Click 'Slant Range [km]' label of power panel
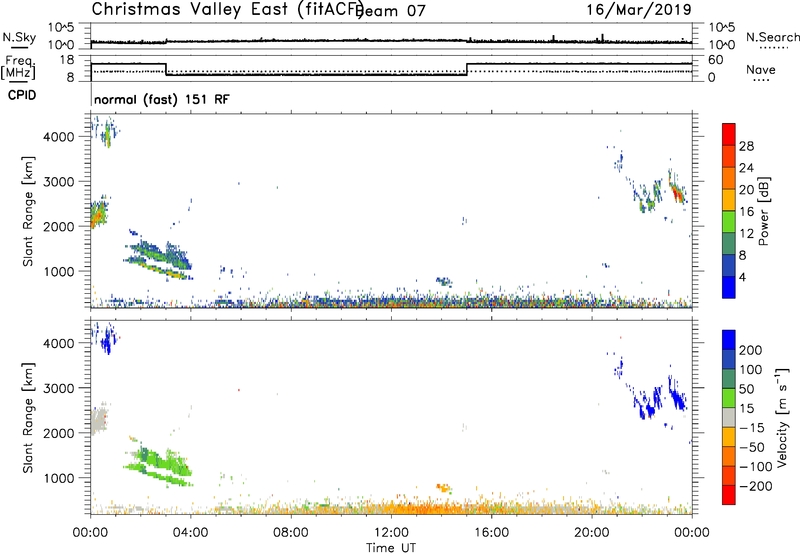The height and width of the screenshot is (554, 800). pos(28,211)
